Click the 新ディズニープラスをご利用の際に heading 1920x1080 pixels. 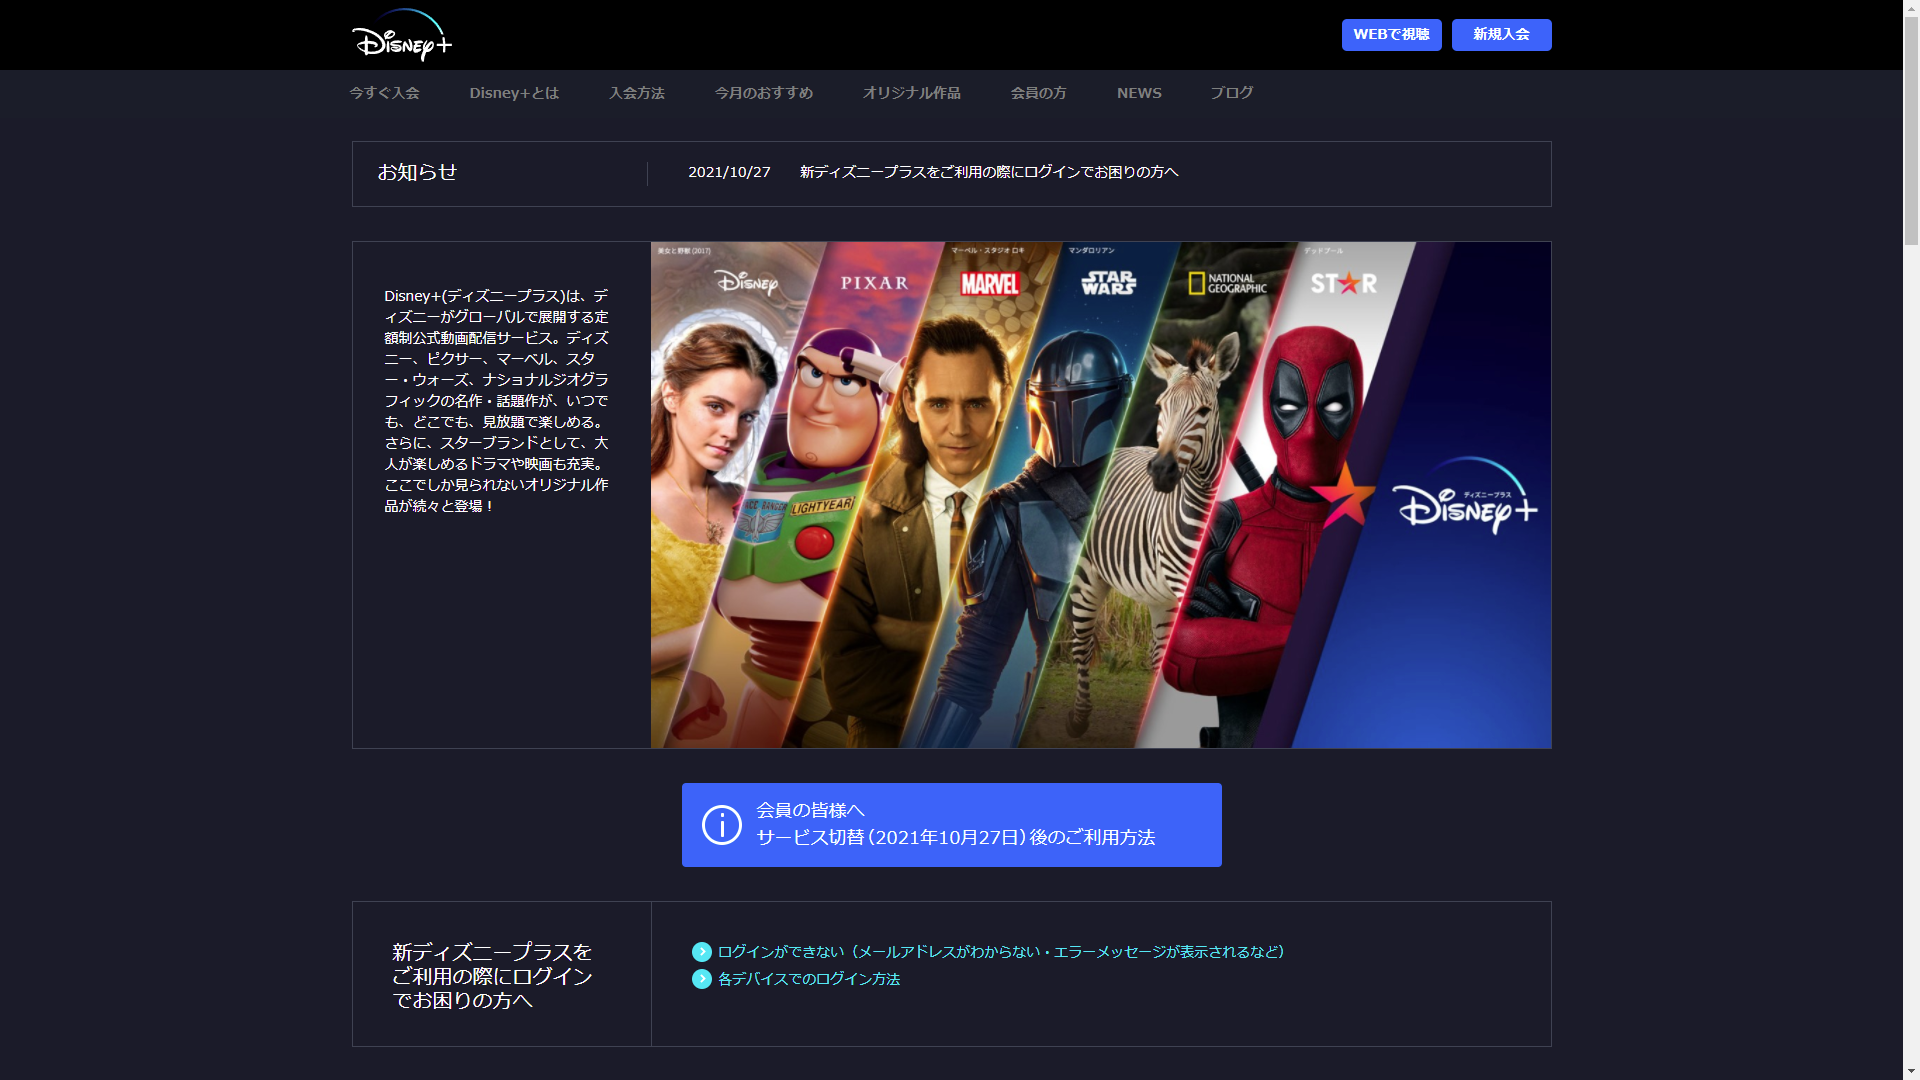coord(492,975)
